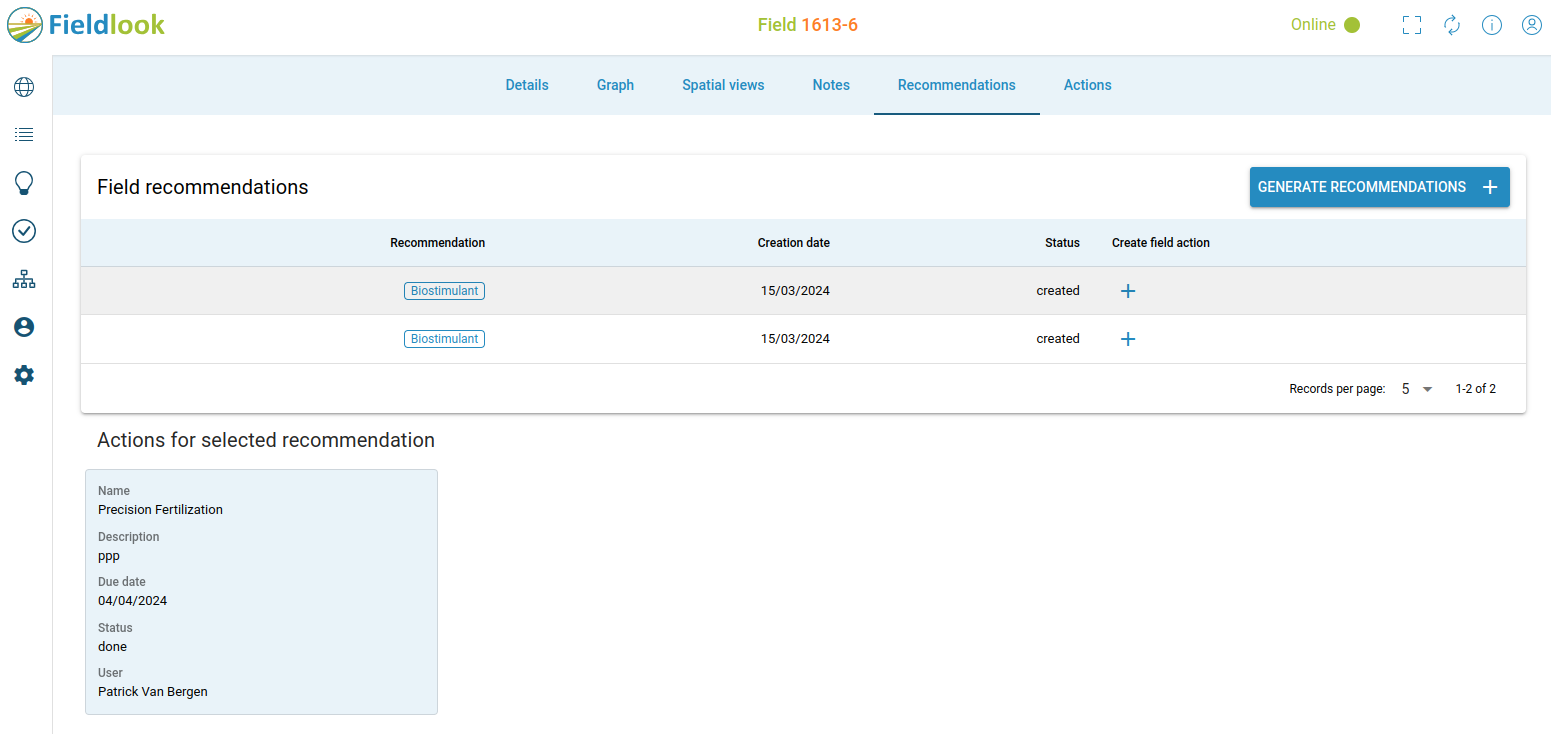
Task: Open recommendations via the lightbulb sidebar icon
Action: [23, 183]
